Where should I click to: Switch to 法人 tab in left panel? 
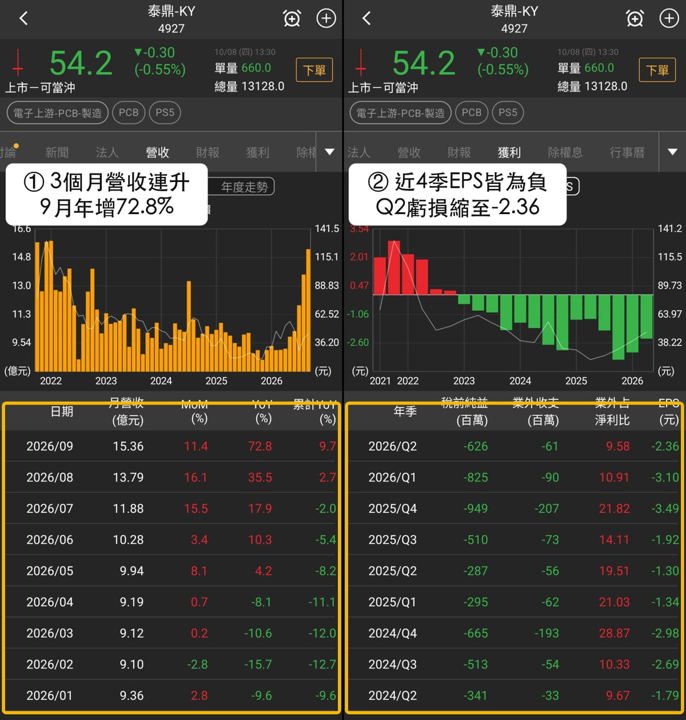[x=107, y=152]
